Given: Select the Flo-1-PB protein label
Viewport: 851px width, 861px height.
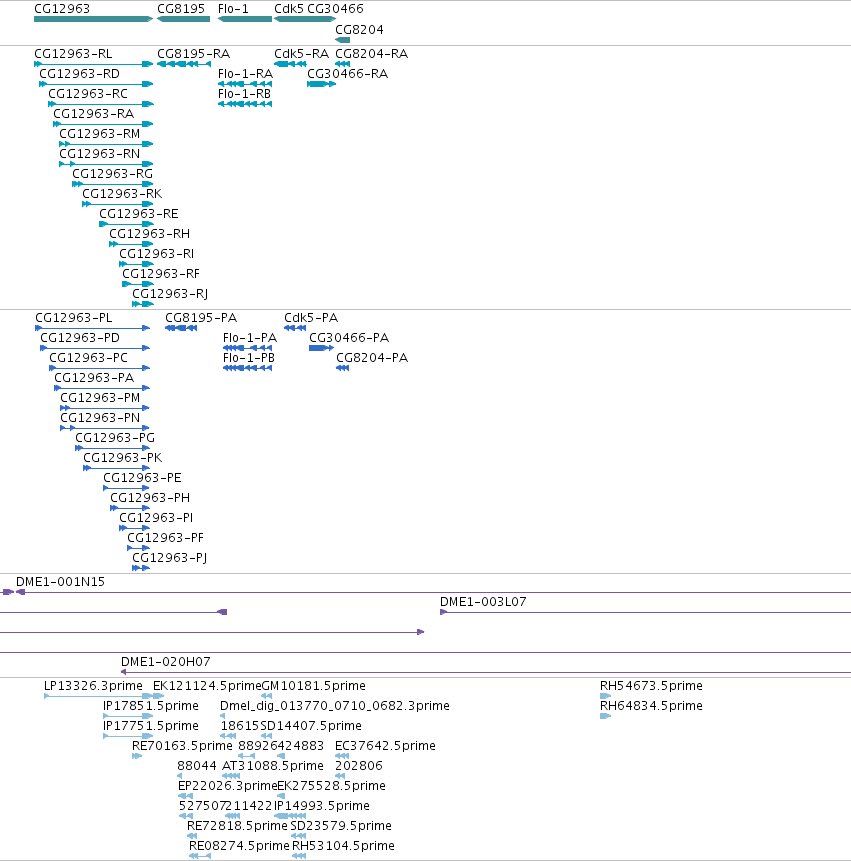Looking at the screenshot, I should 249,358.
